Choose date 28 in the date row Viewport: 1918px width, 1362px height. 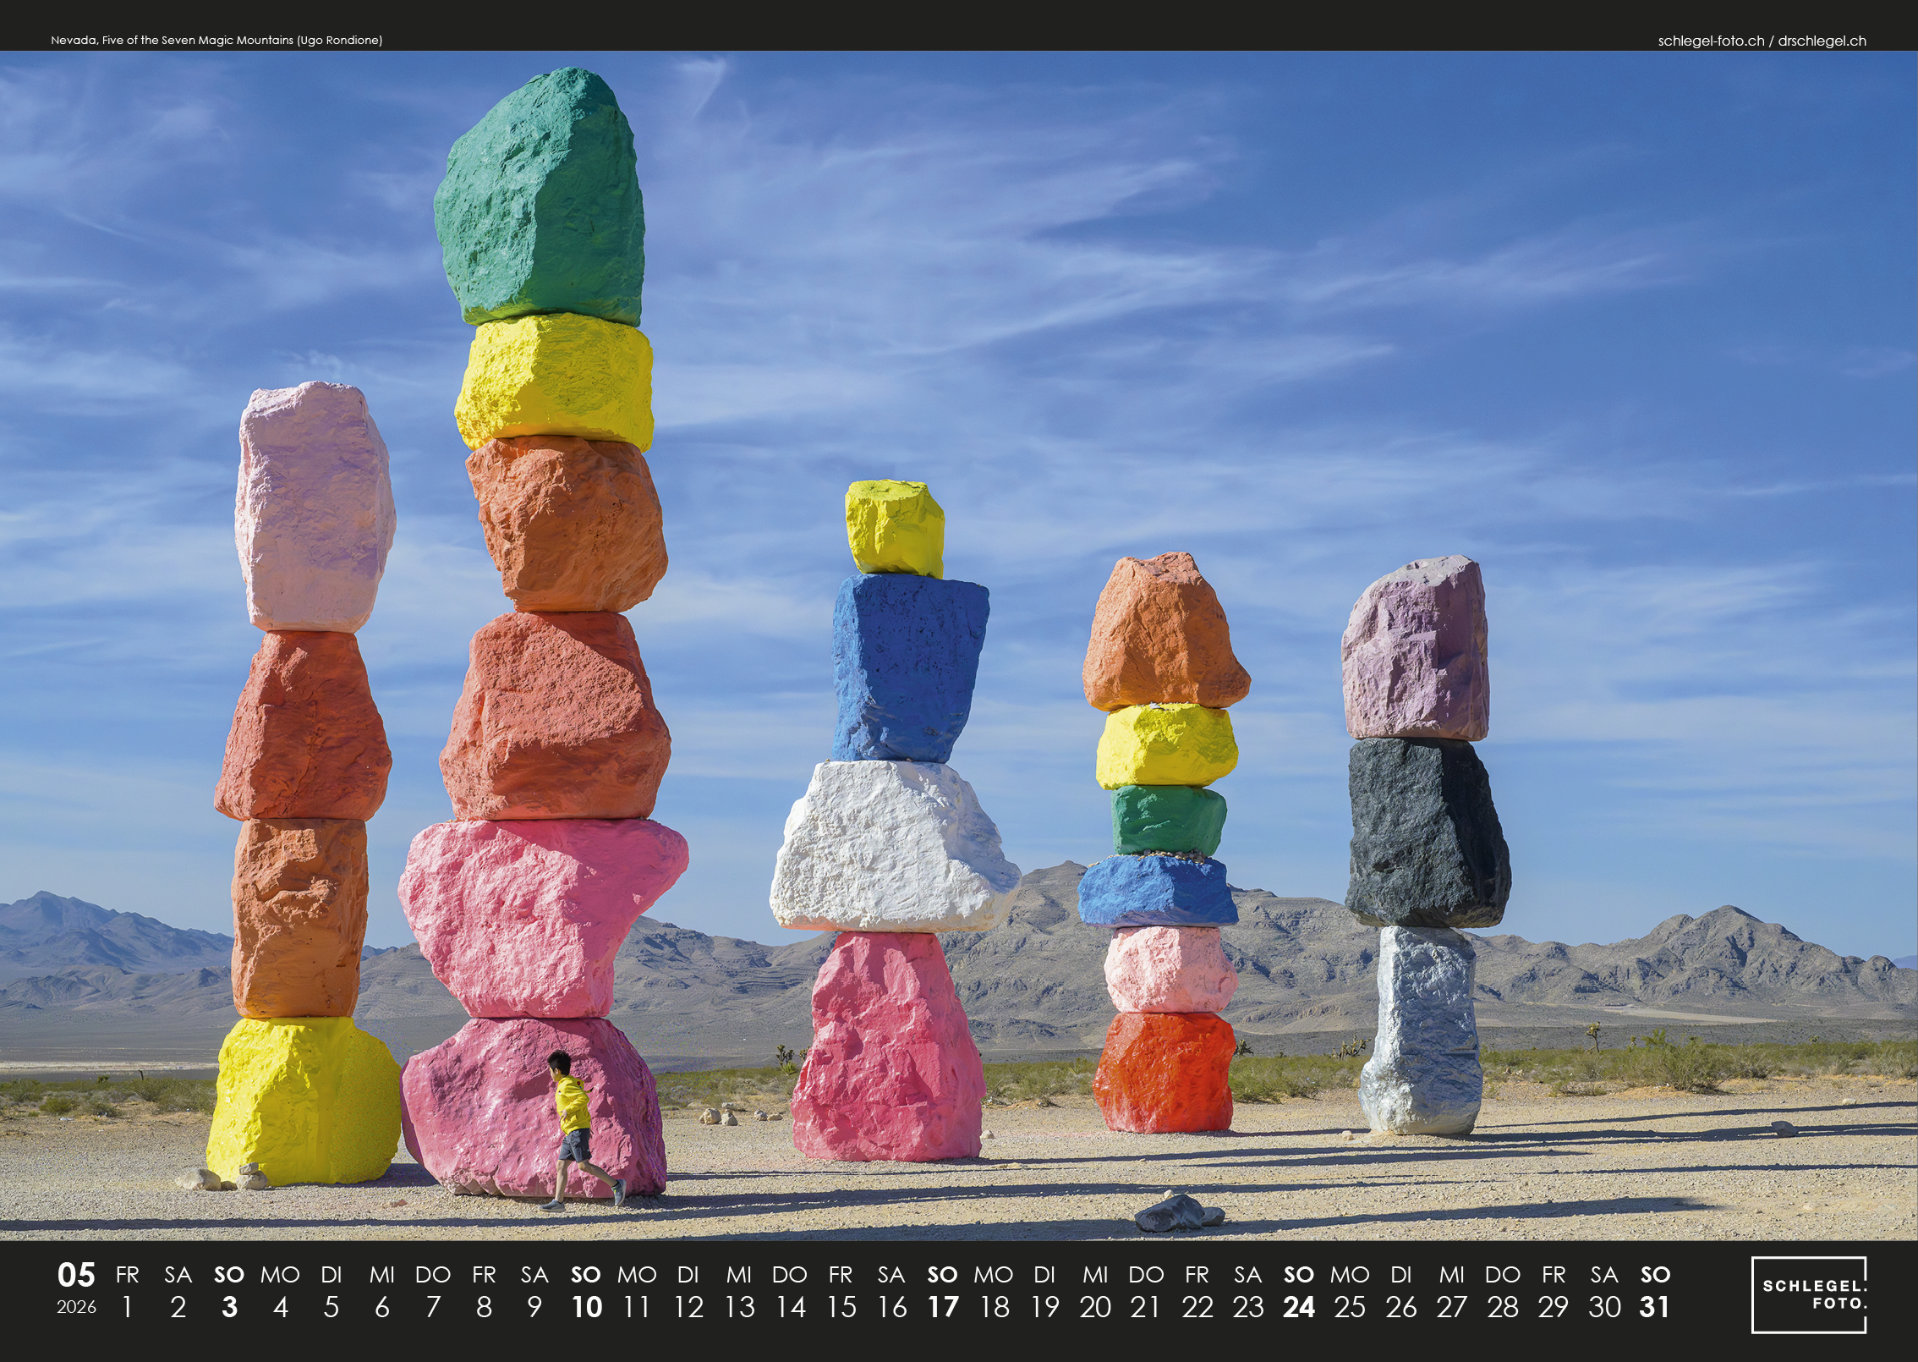coord(1502,1306)
